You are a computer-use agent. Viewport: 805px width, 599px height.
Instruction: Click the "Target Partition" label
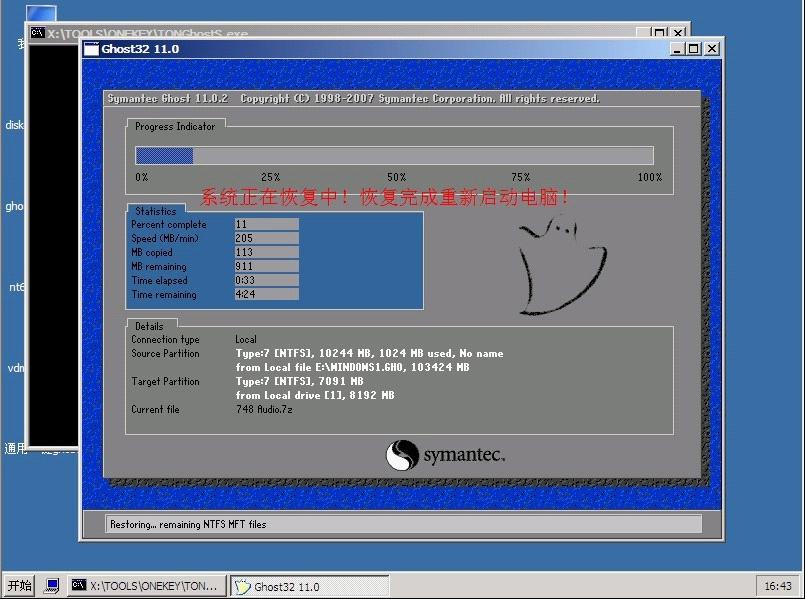point(165,381)
